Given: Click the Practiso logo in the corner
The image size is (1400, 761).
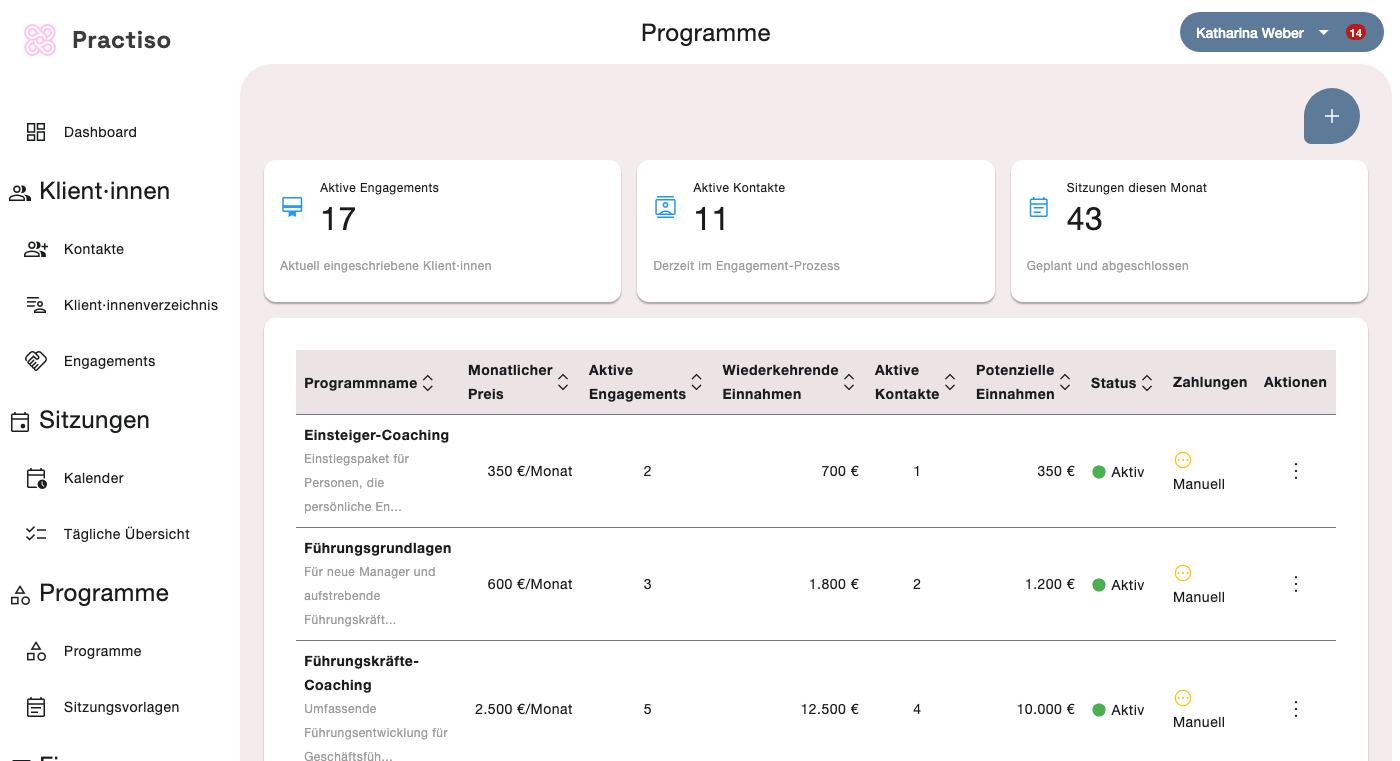Looking at the screenshot, I should point(40,39).
